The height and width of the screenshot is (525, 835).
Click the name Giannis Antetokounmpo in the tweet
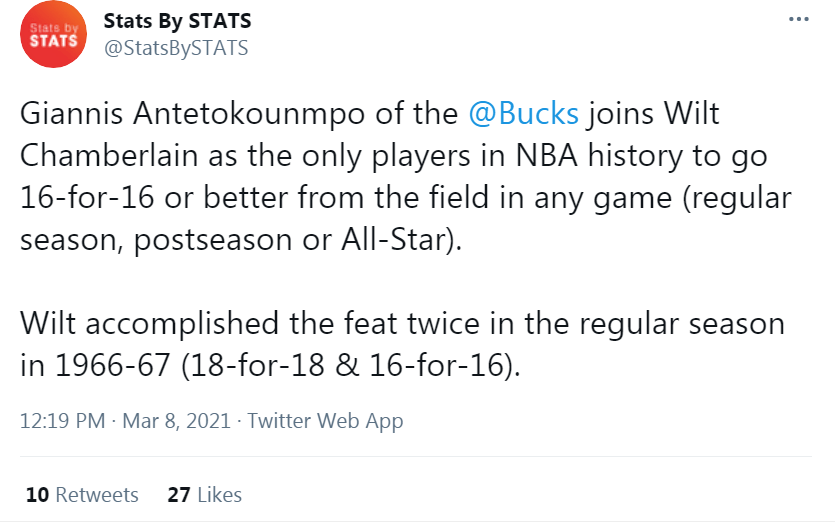[x=192, y=113]
